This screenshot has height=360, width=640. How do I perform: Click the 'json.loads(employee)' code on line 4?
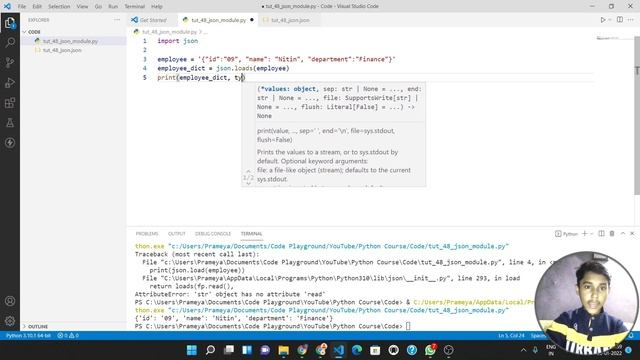252,68
